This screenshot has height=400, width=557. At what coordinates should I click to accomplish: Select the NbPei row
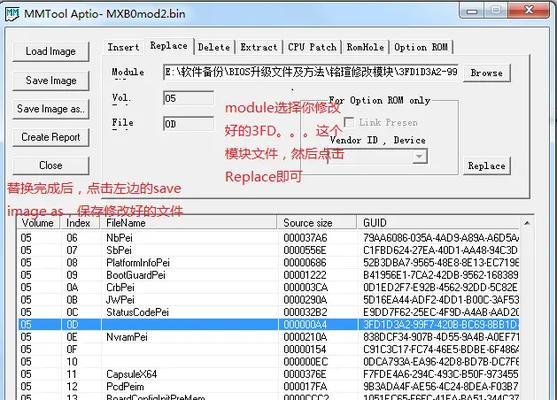pyautogui.click(x=268, y=238)
